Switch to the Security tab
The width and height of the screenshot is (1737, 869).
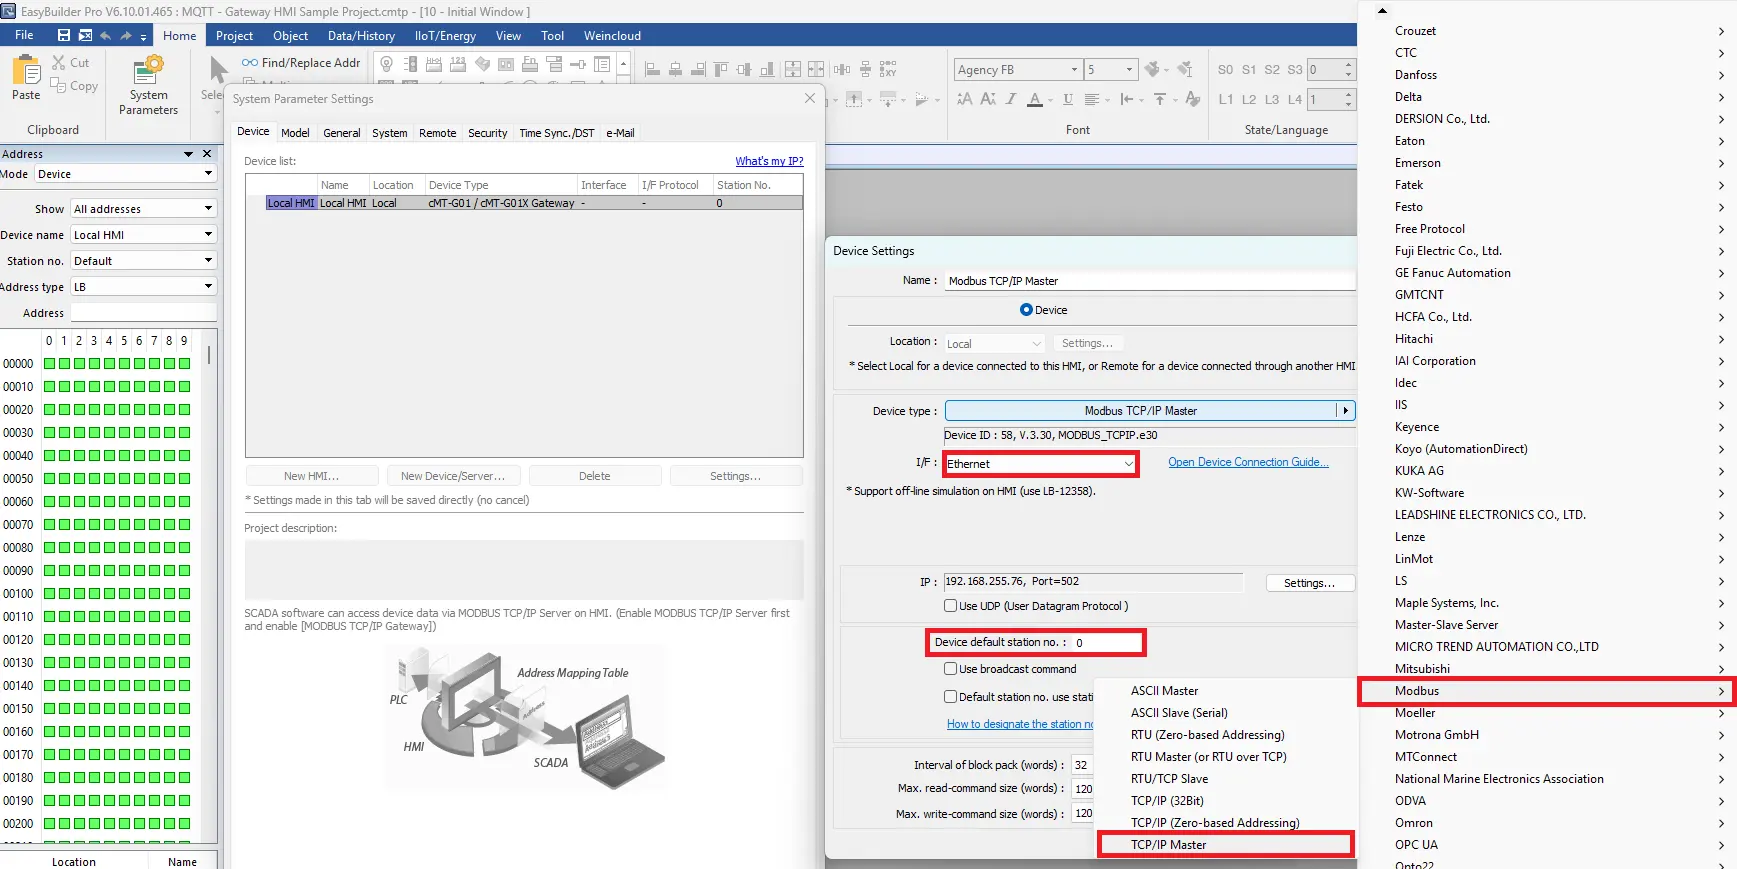pyautogui.click(x=487, y=133)
